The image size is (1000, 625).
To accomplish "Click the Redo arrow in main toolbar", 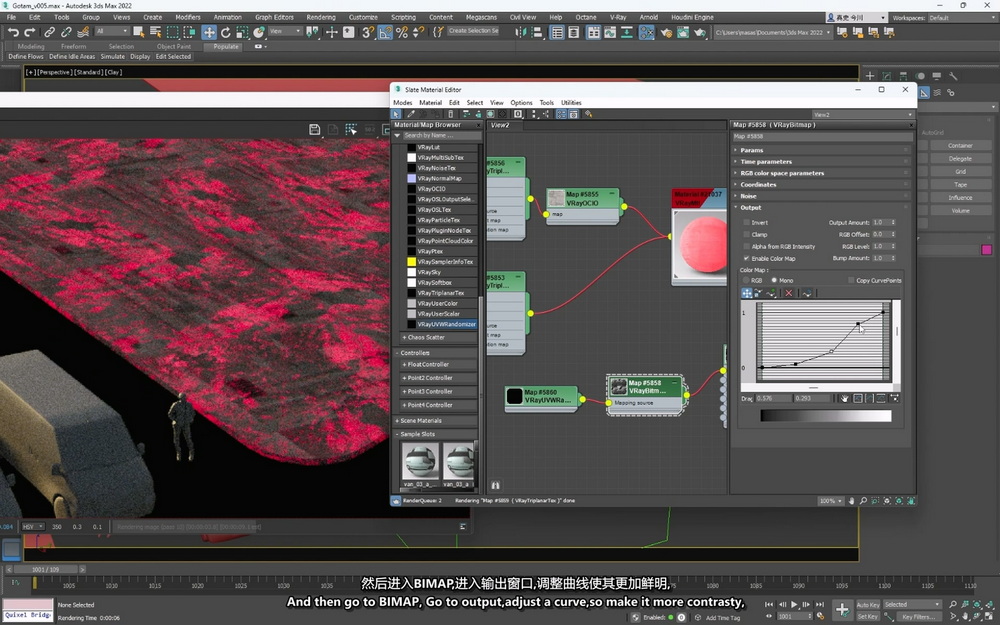I will 30,32.
